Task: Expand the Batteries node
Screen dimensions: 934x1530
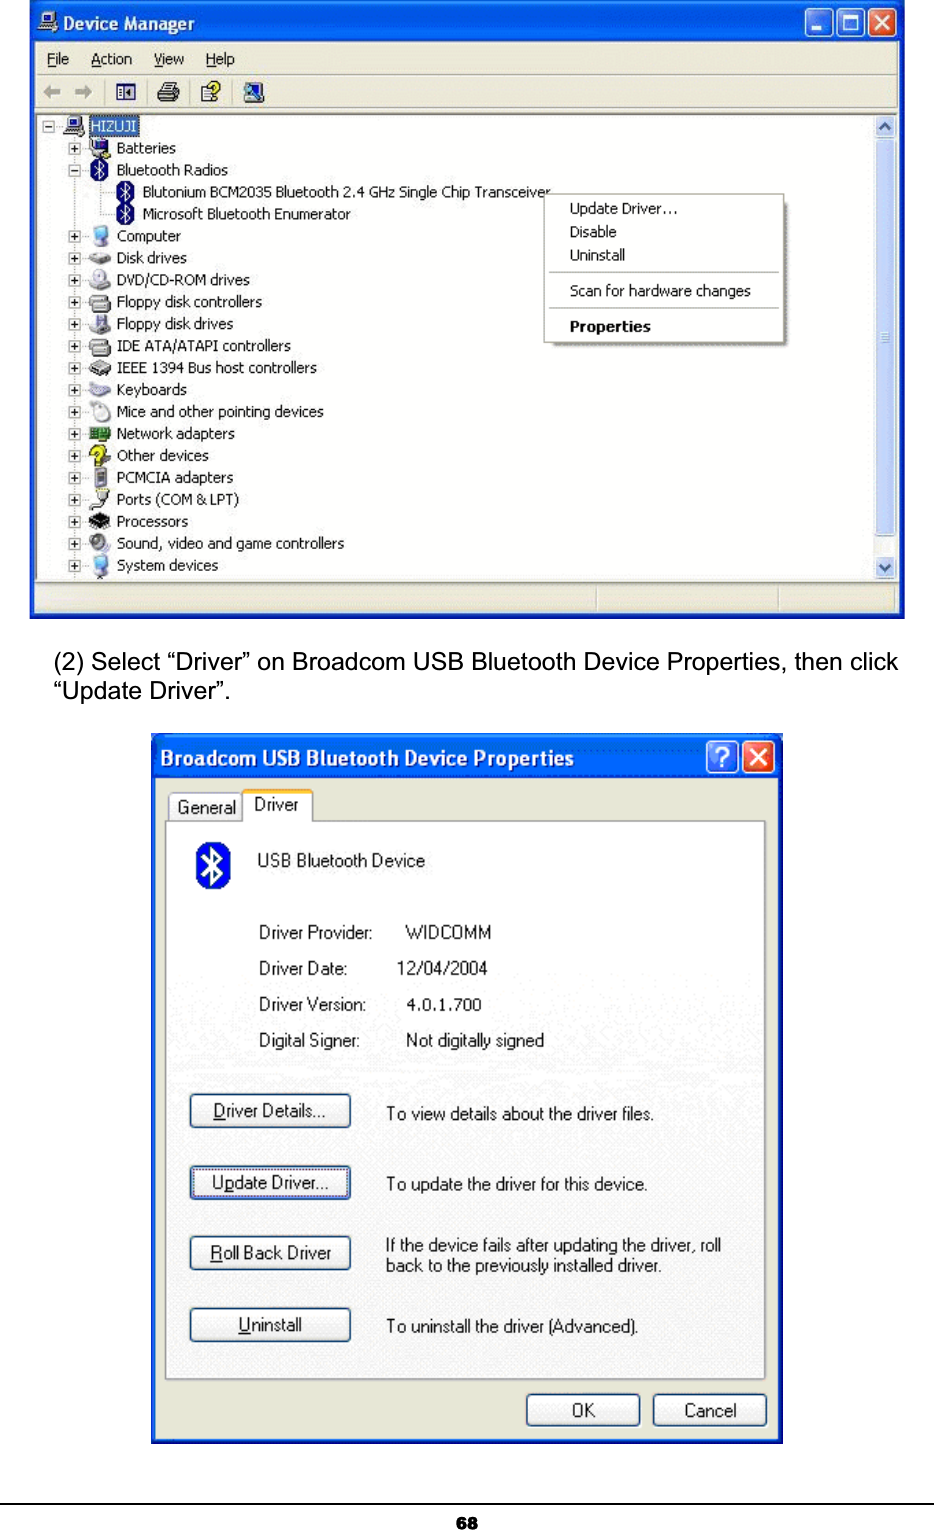Action: coord(74,148)
